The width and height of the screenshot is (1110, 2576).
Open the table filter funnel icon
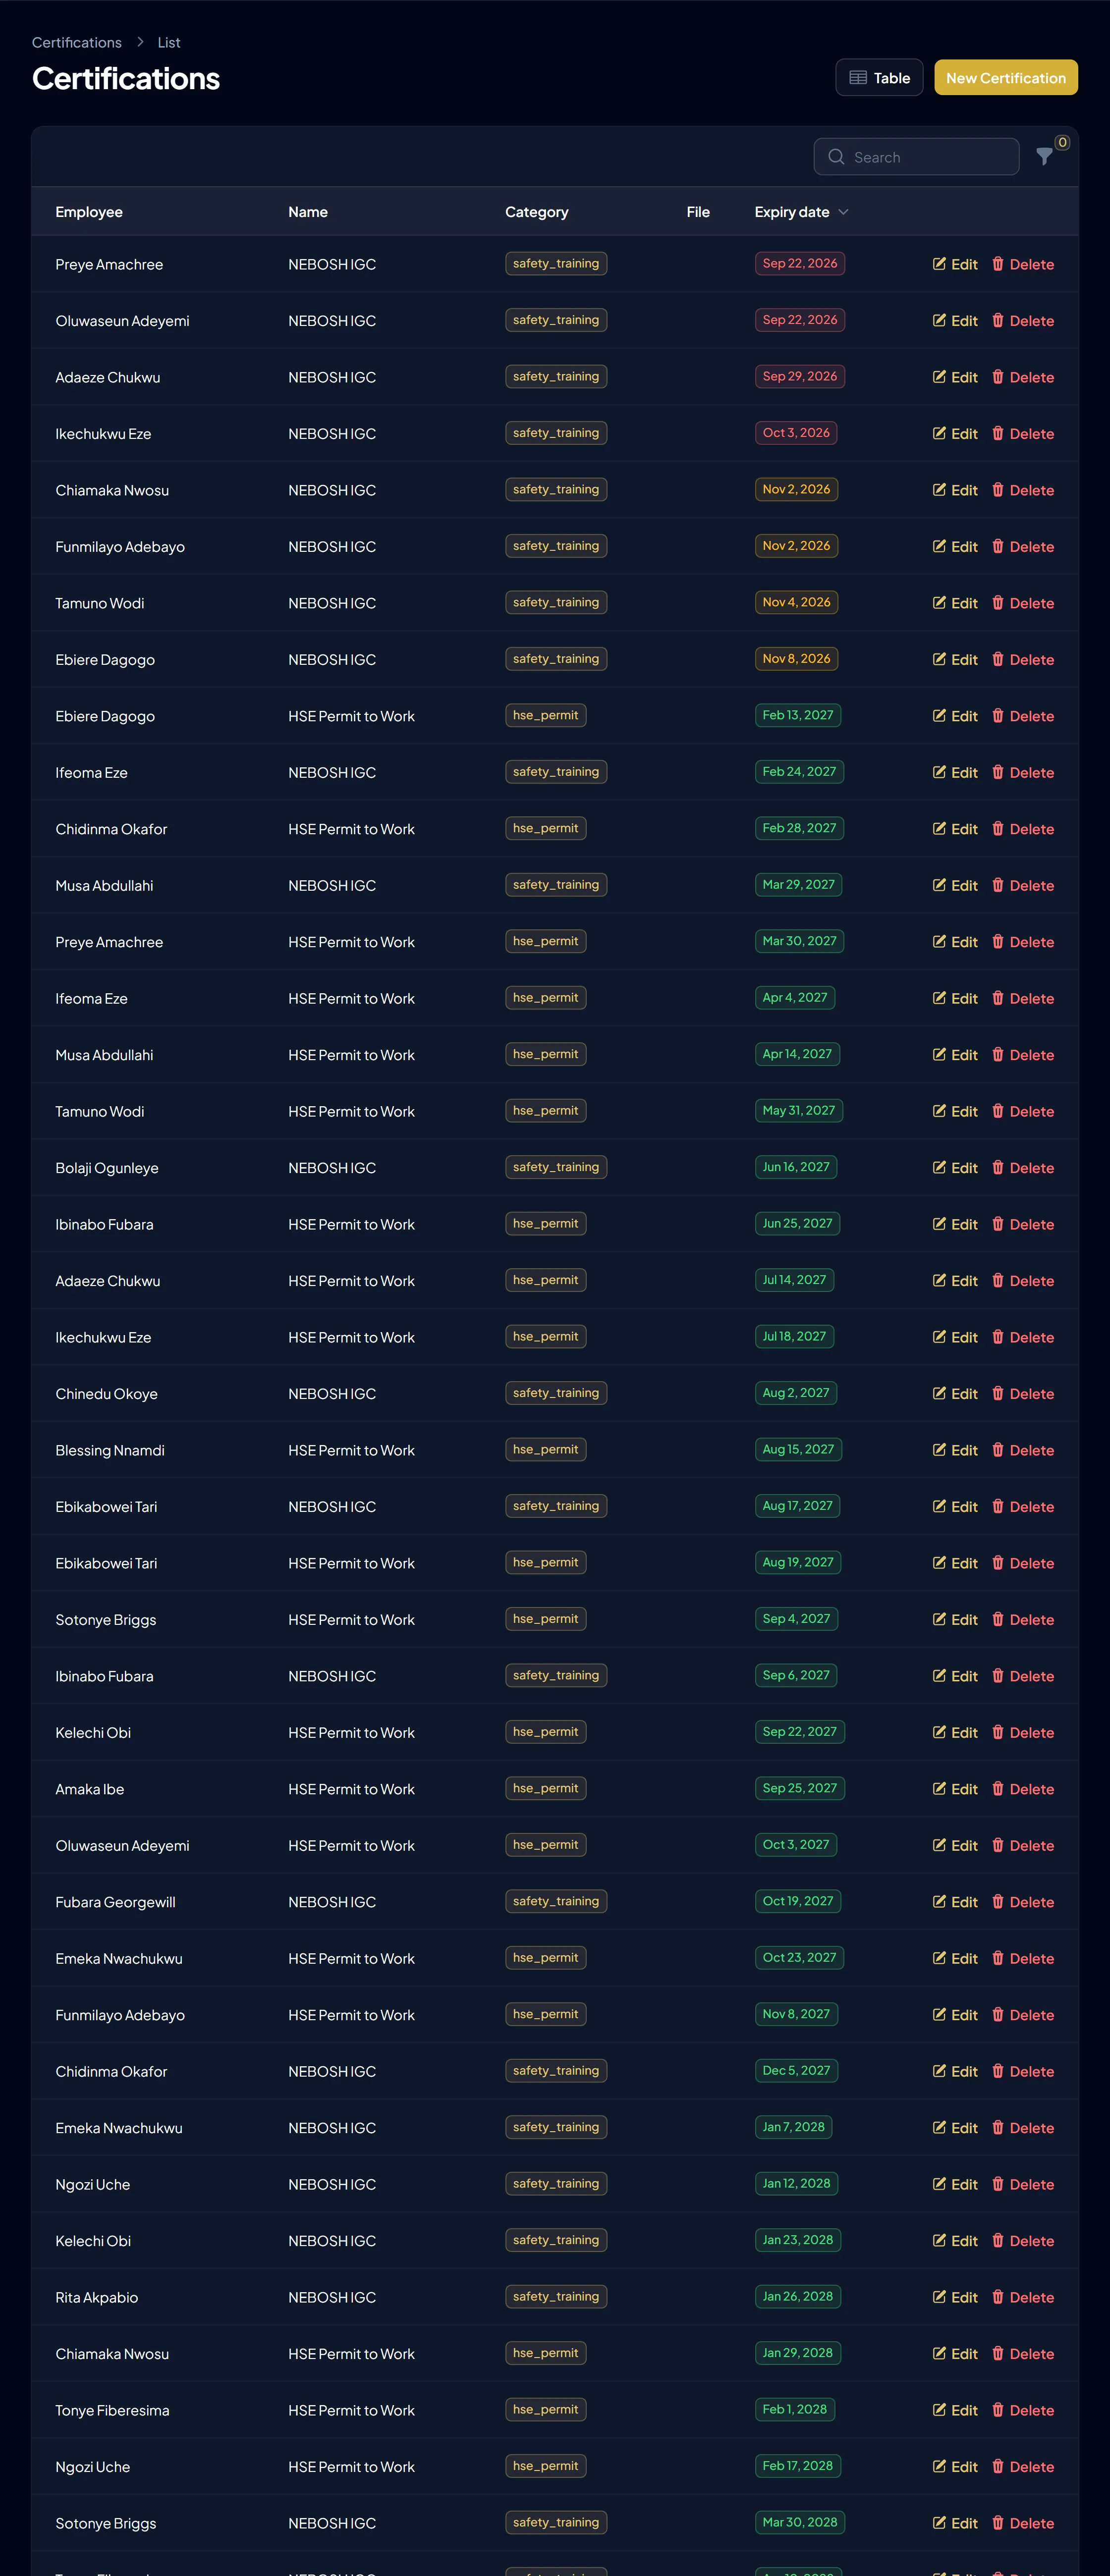click(x=1044, y=157)
